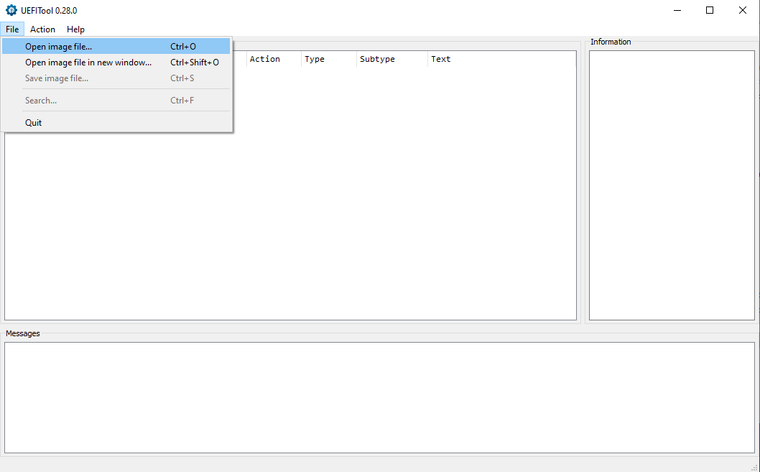Screen dimensions: 760x472
Task: Click the Type column header
Action: click(329, 59)
